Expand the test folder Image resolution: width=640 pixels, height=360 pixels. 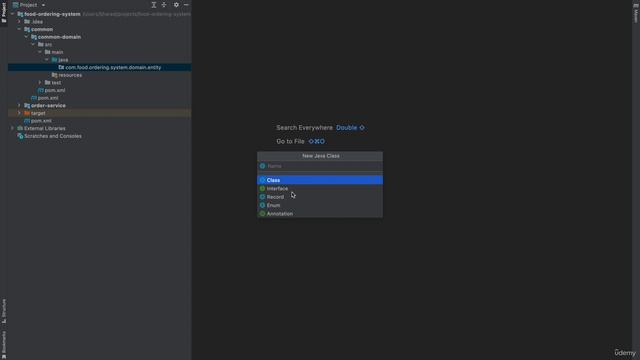(x=40, y=82)
